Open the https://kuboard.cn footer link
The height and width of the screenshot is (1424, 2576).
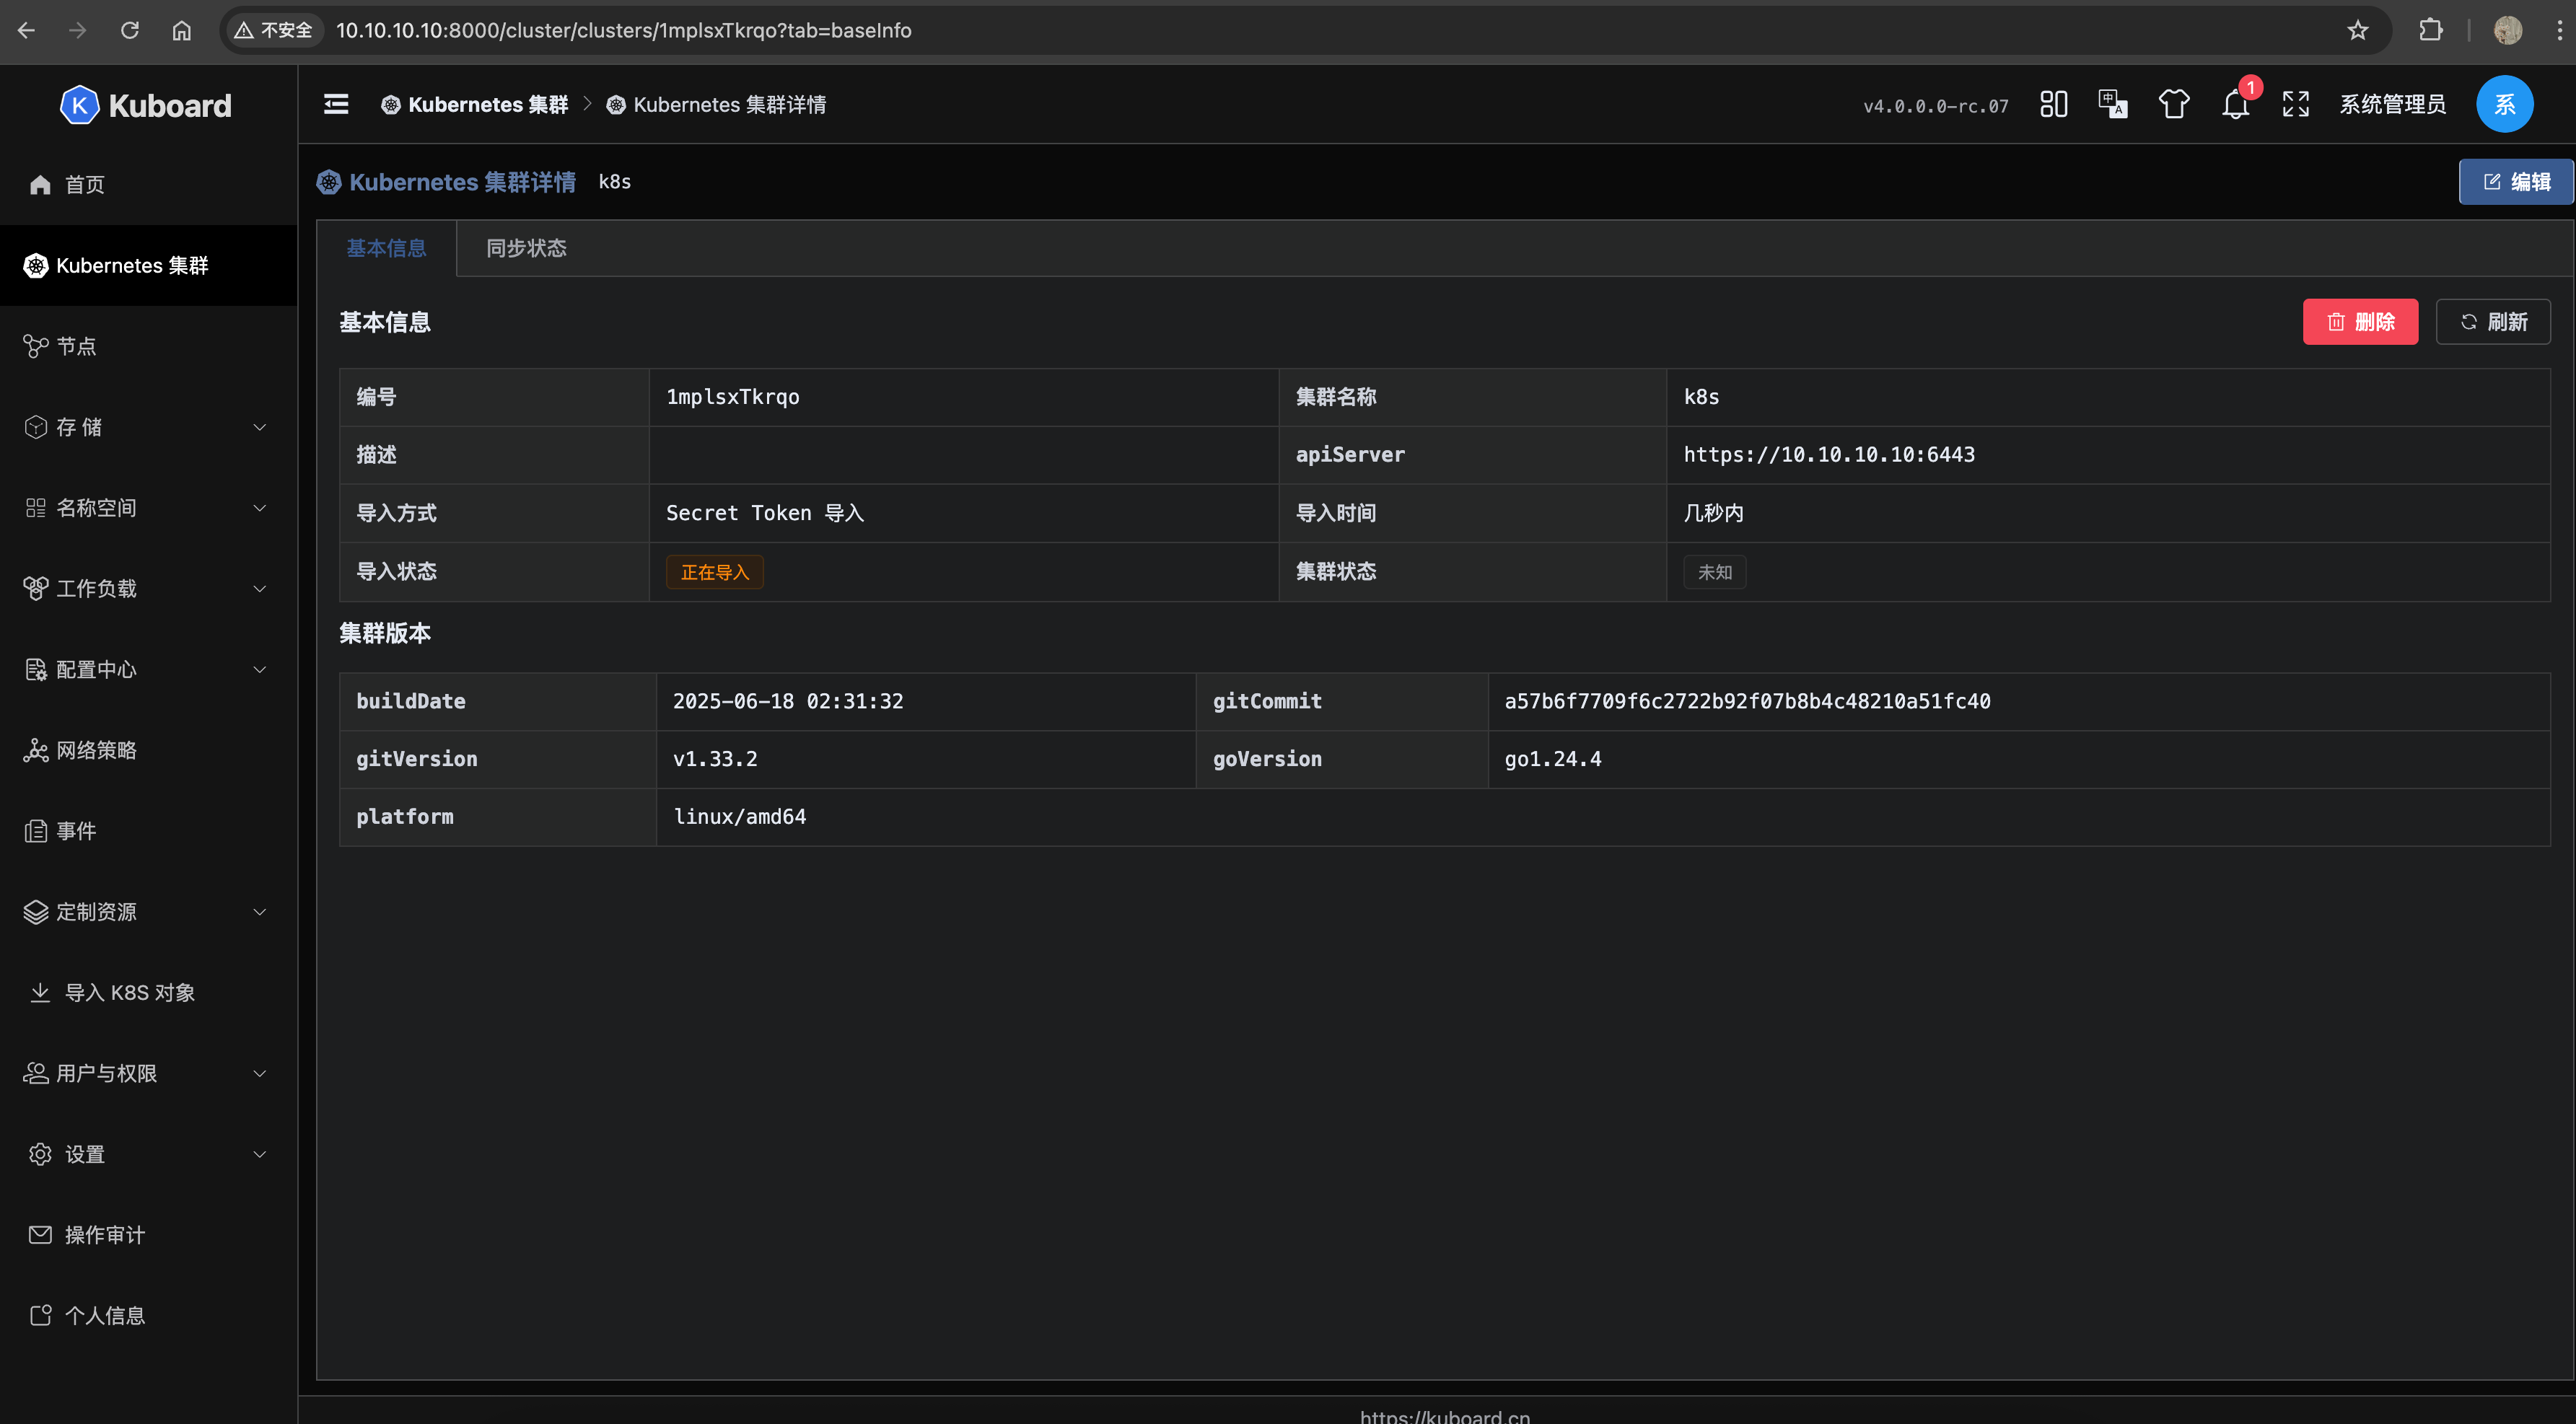click(x=1444, y=1415)
